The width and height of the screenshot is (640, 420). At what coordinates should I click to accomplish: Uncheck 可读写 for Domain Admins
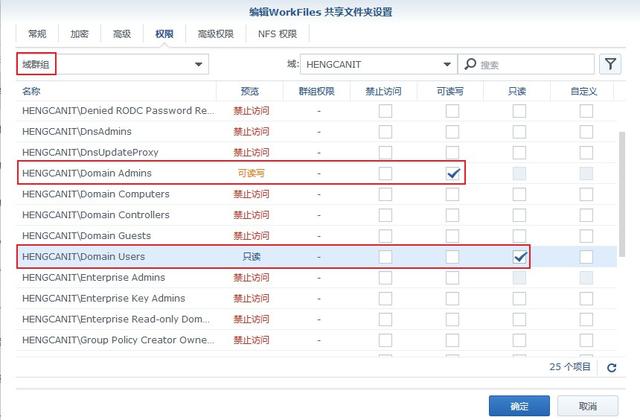coord(452,173)
